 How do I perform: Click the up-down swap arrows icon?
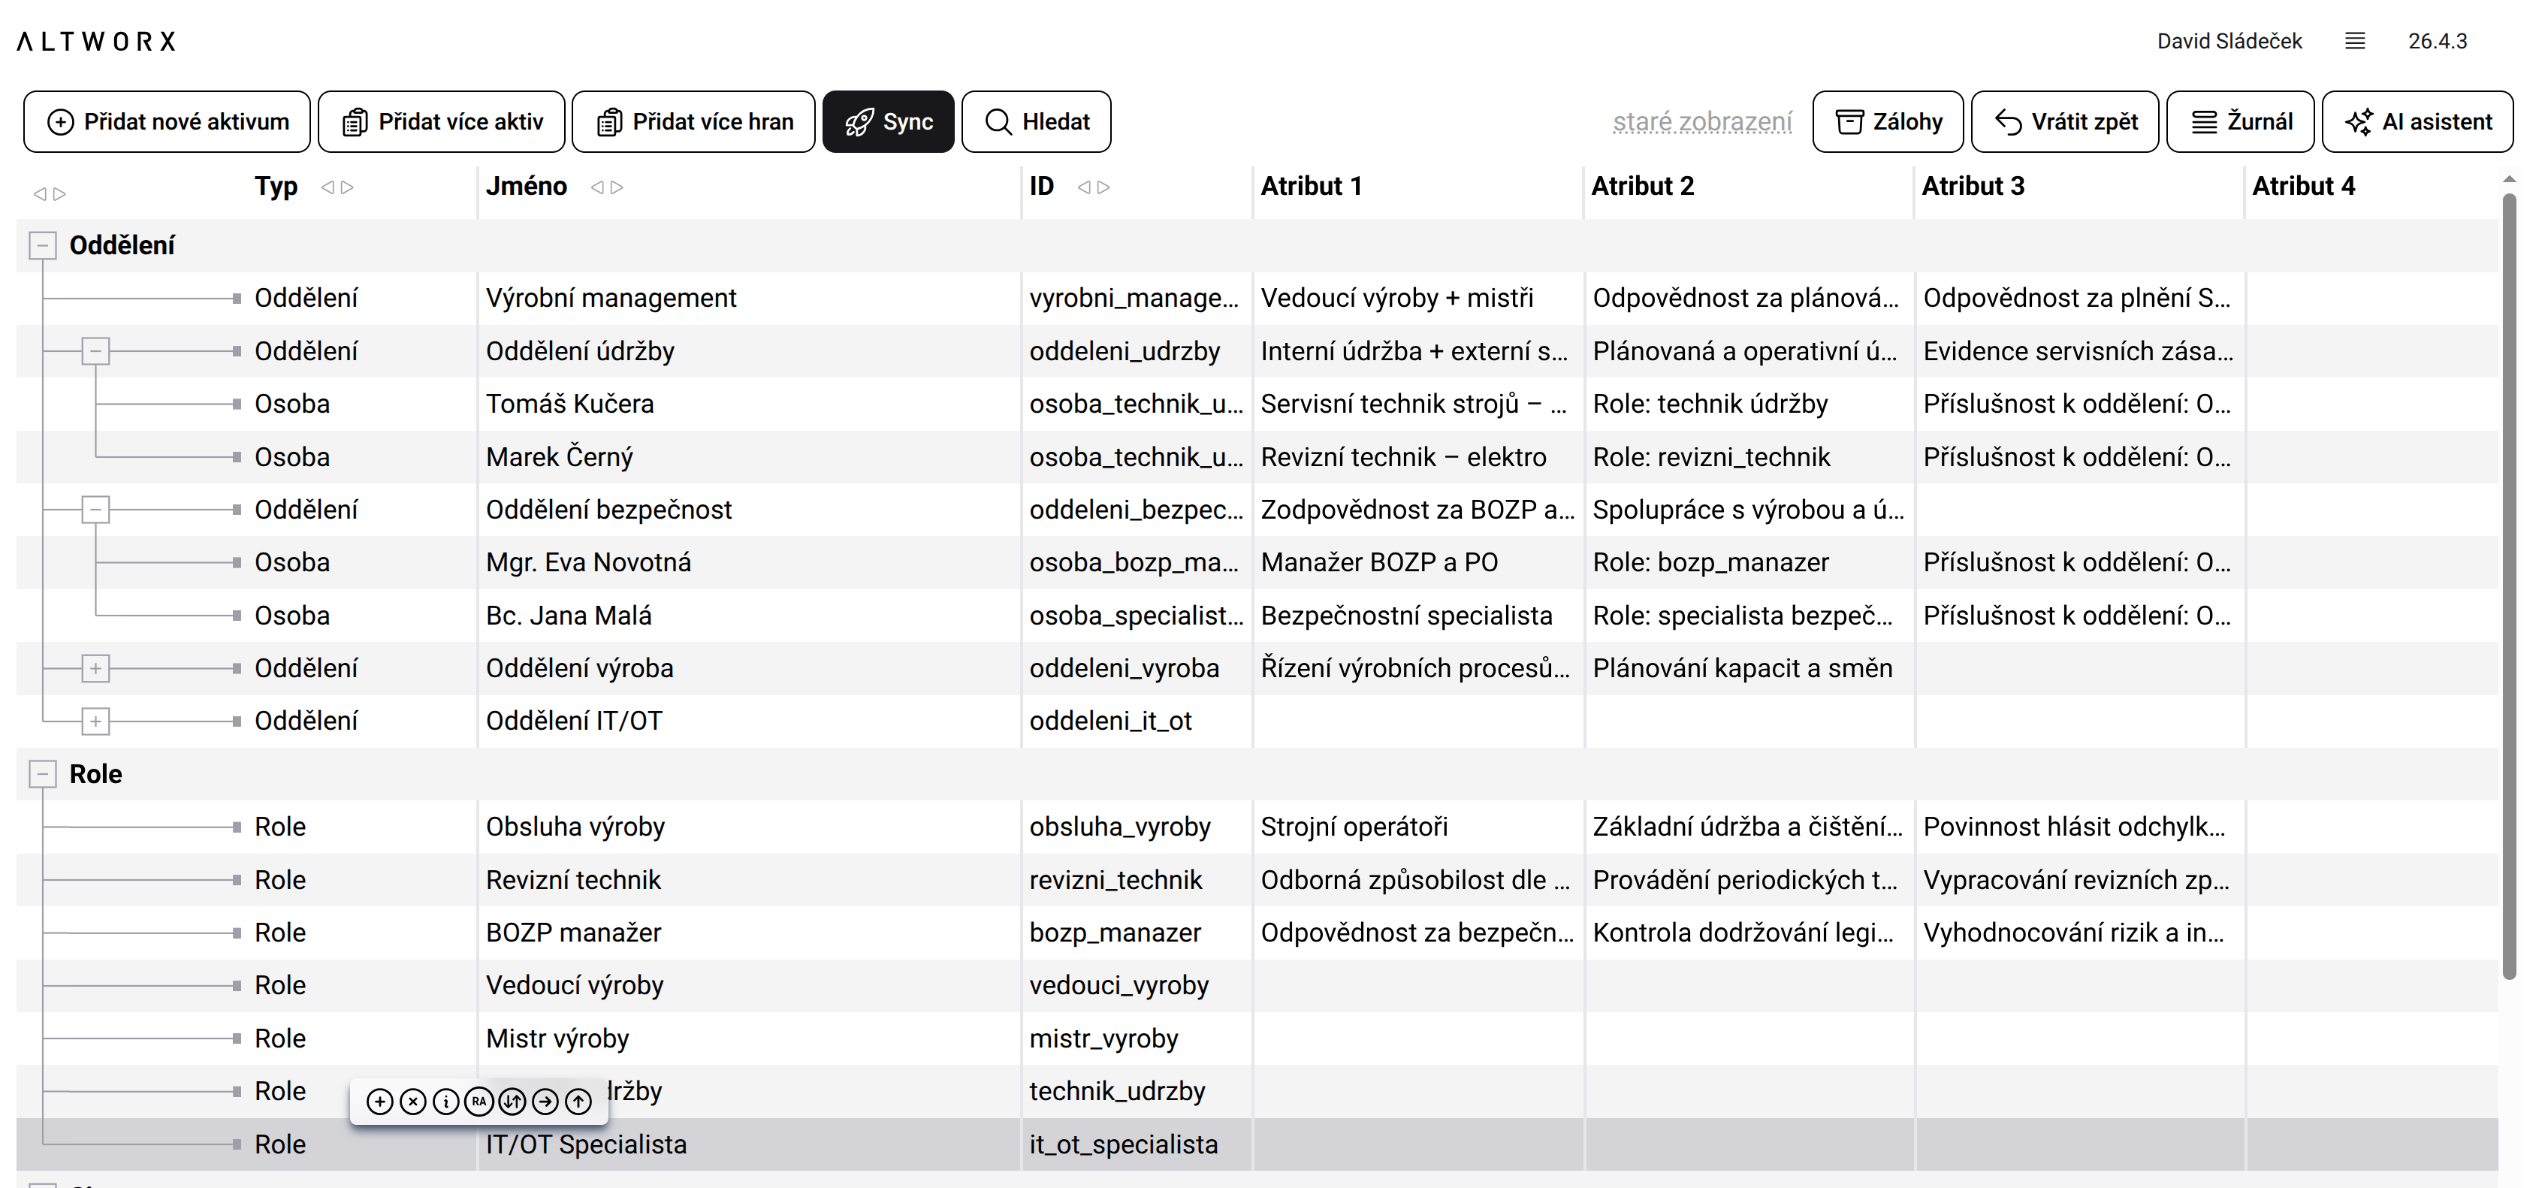pyautogui.click(x=512, y=1101)
